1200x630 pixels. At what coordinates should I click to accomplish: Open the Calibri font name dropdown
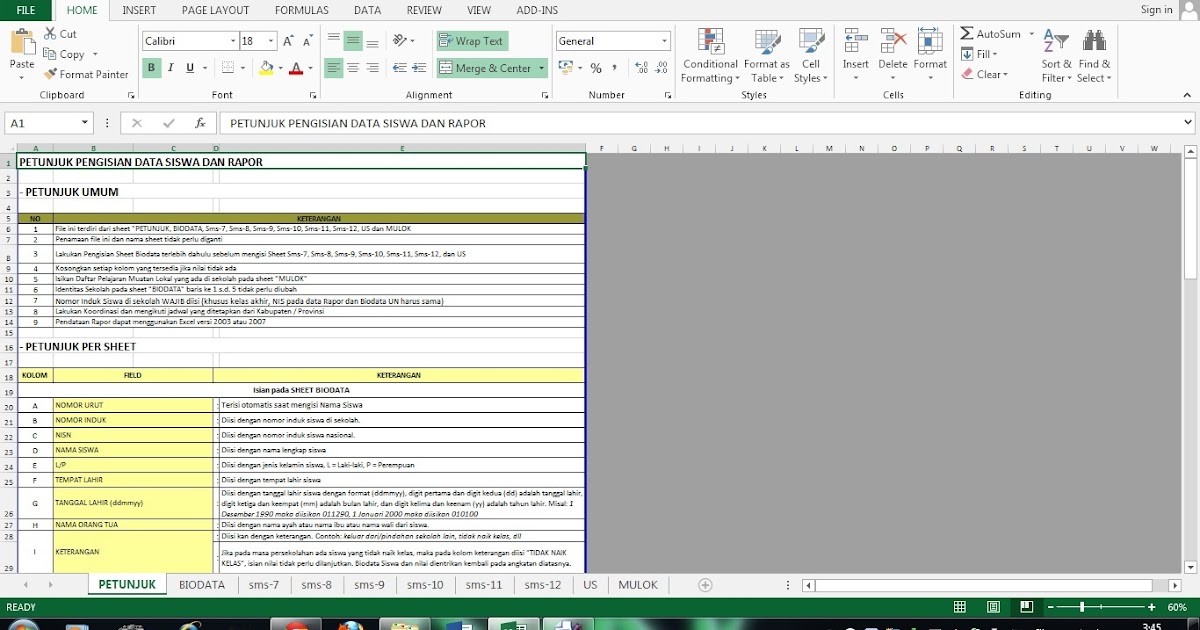tap(232, 41)
